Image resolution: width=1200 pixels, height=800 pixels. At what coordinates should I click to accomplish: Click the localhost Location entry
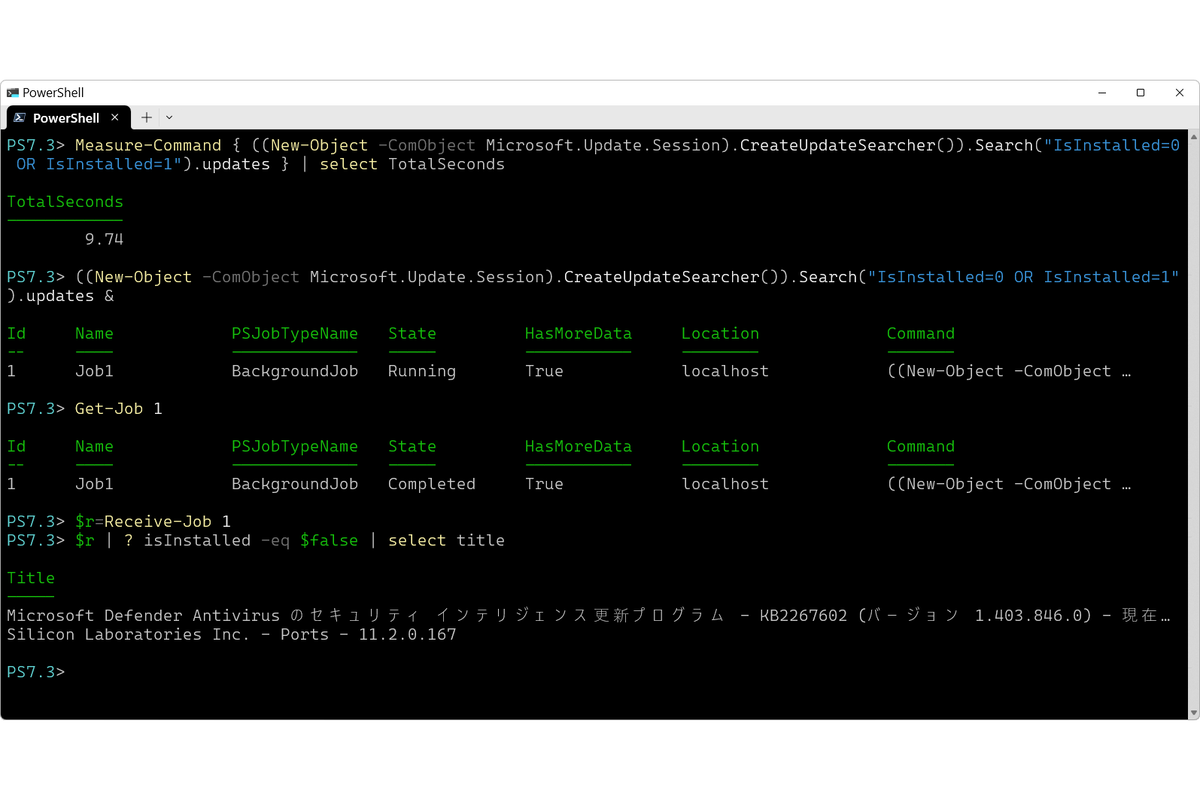click(x=724, y=371)
